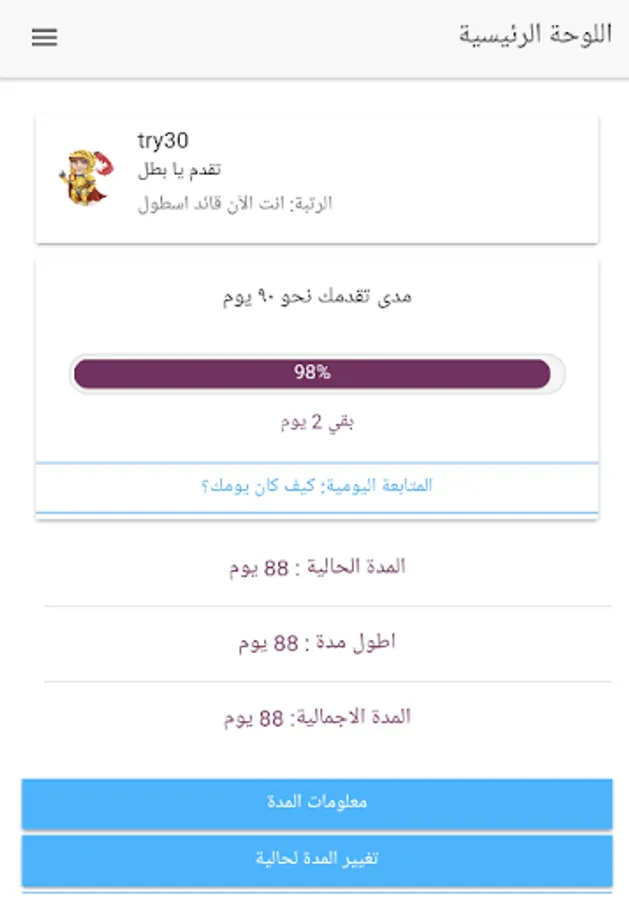Click the 'اللوحة الرئيسية' page title
The height and width of the screenshot is (900, 629).
click(x=534, y=34)
